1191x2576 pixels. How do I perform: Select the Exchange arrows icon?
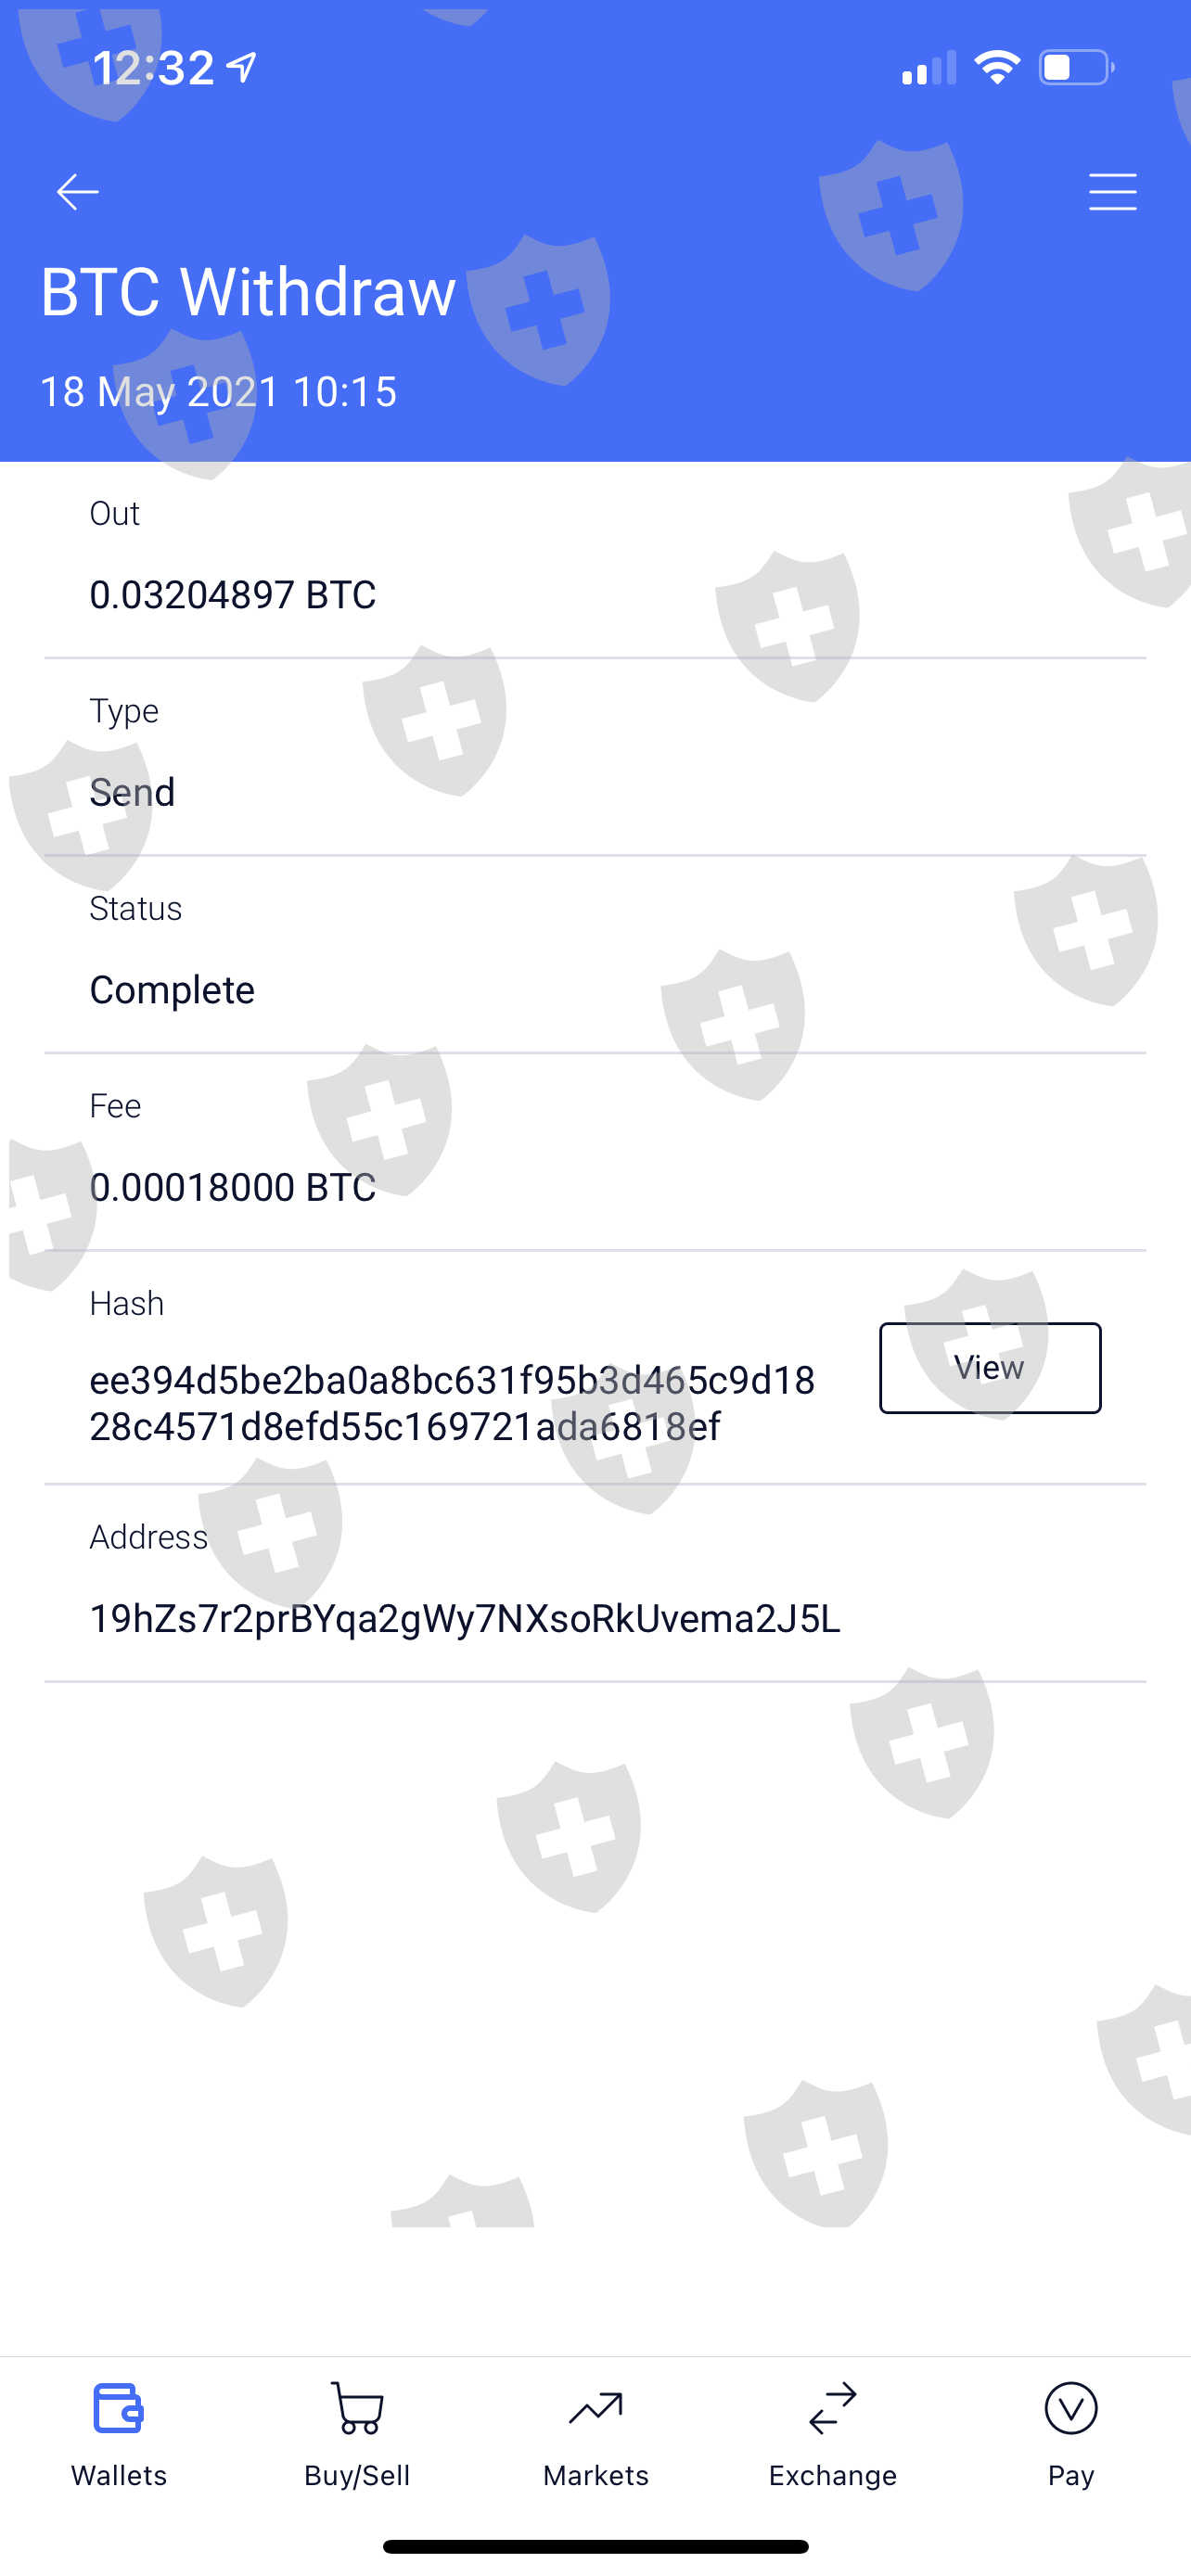833,2408
